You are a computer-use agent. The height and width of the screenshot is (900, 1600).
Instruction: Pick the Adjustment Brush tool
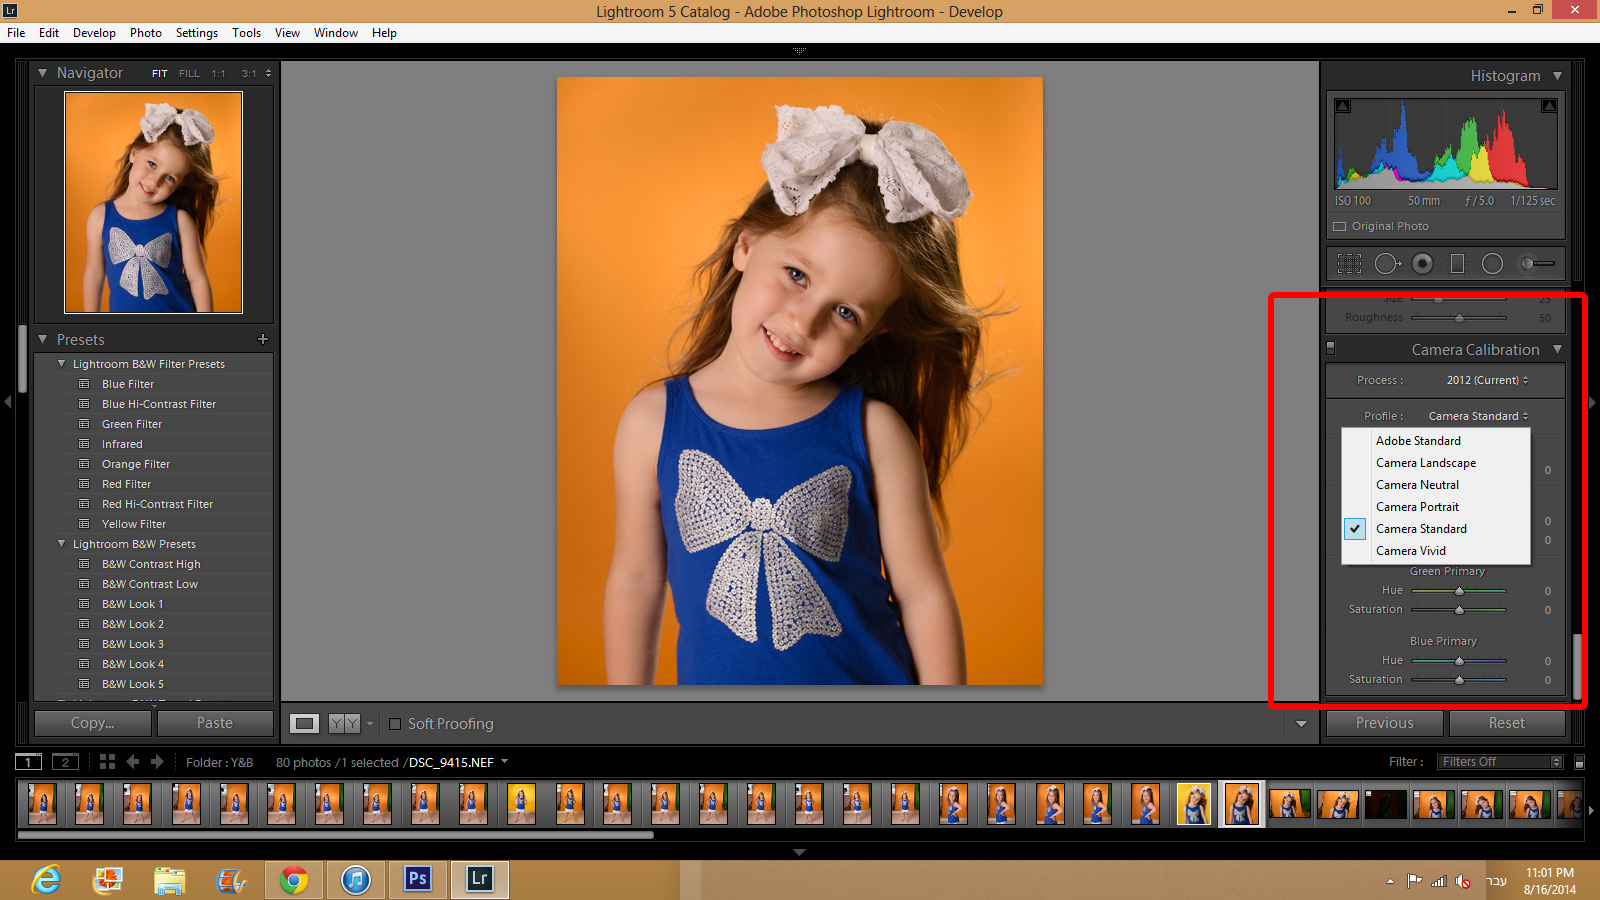tap(1537, 264)
